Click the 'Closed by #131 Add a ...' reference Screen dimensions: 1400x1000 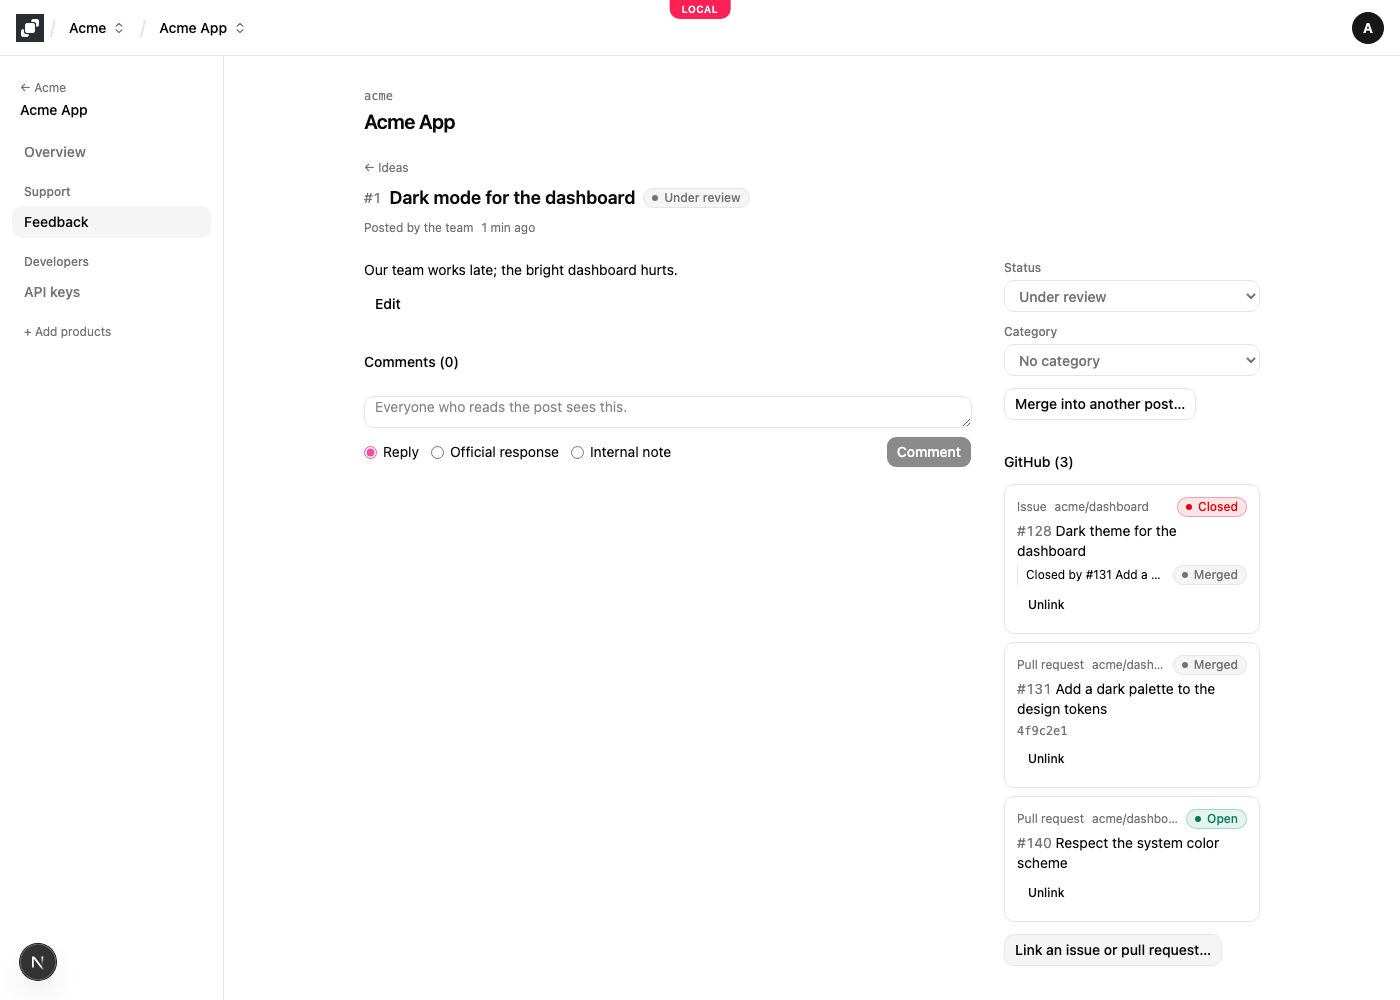[x=1093, y=575]
